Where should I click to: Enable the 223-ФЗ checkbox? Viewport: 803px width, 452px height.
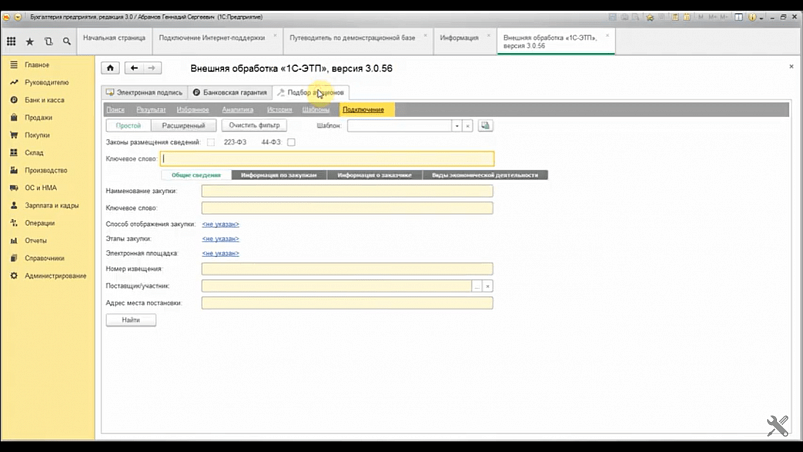point(211,142)
